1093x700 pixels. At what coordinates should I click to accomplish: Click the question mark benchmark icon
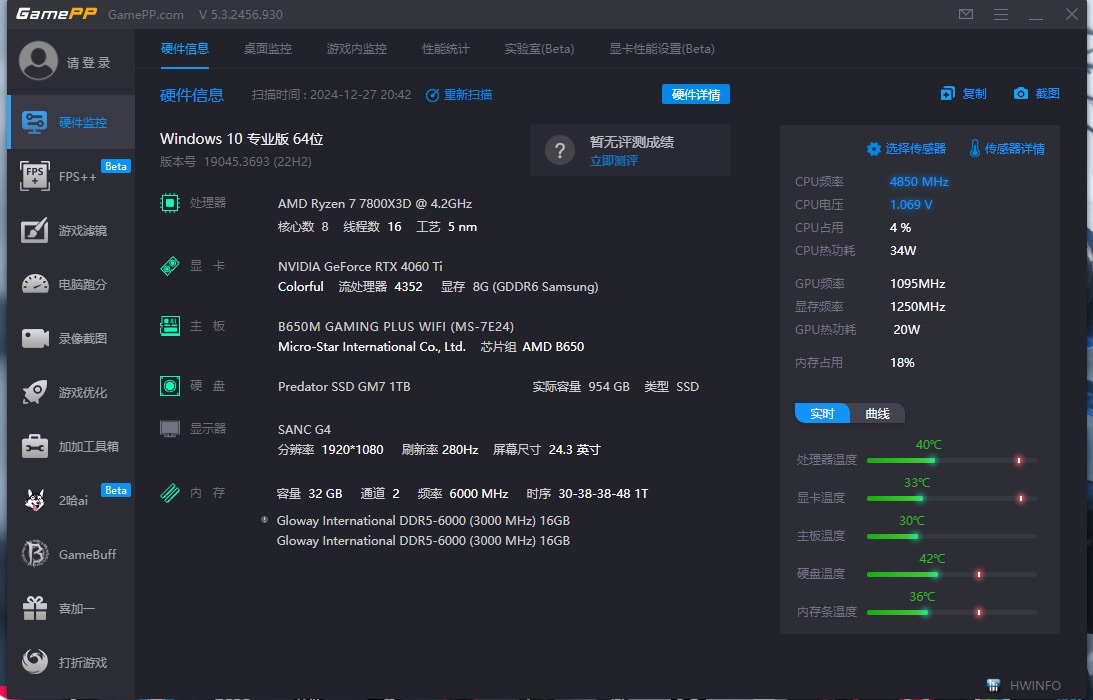(x=560, y=150)
